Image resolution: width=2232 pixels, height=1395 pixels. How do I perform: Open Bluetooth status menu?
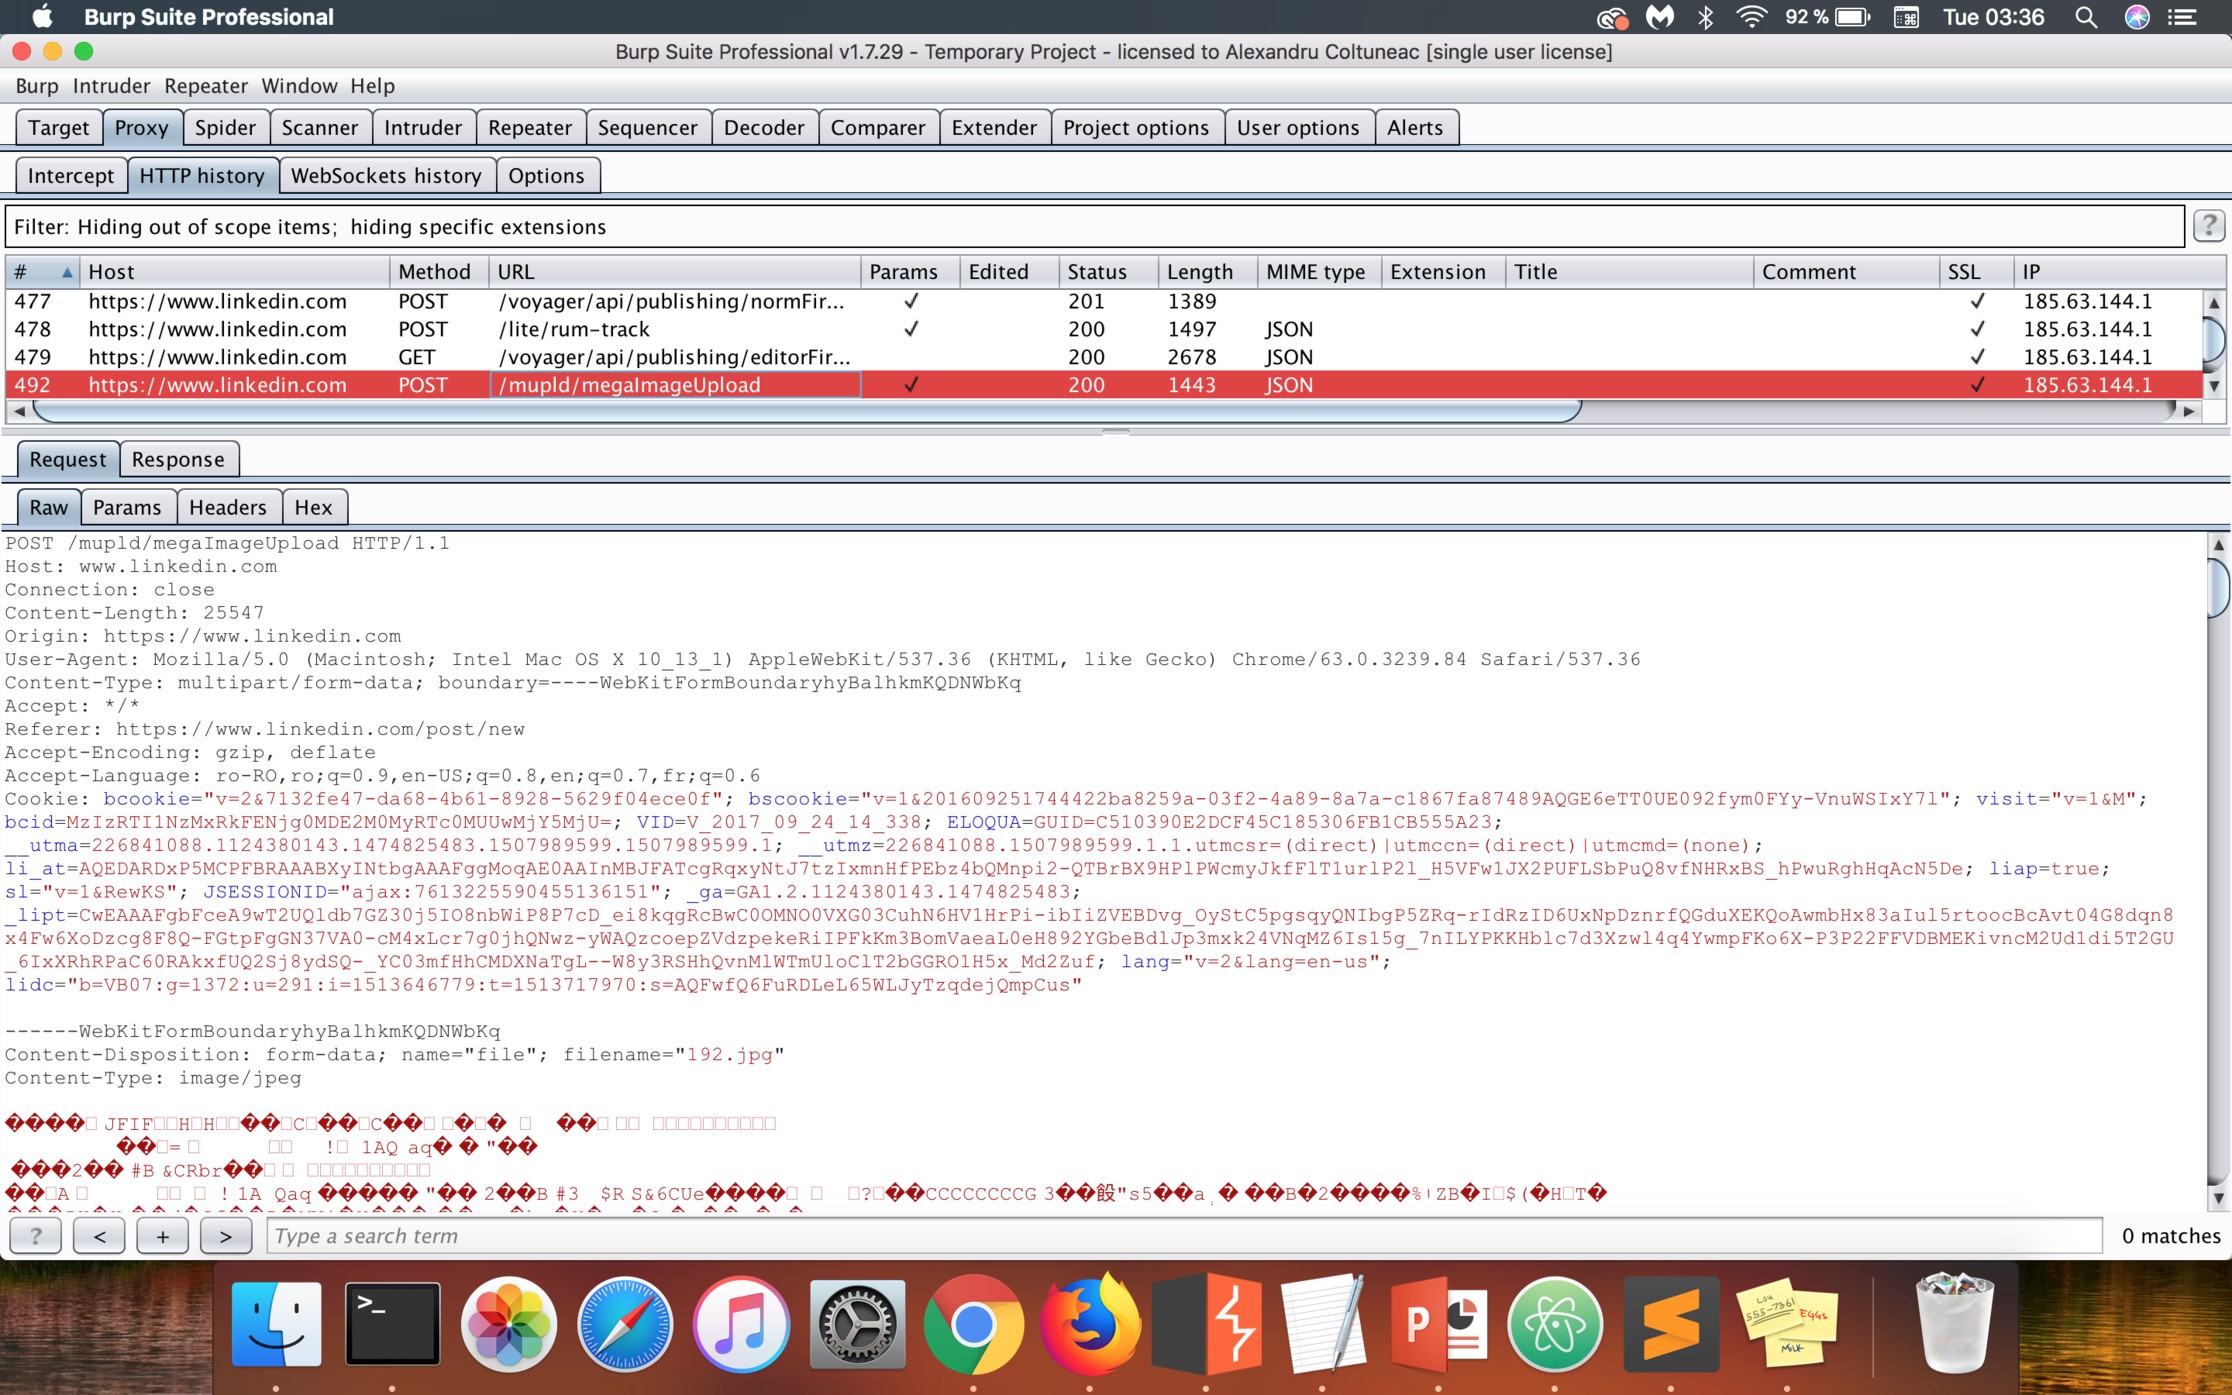coord(1706,17)
